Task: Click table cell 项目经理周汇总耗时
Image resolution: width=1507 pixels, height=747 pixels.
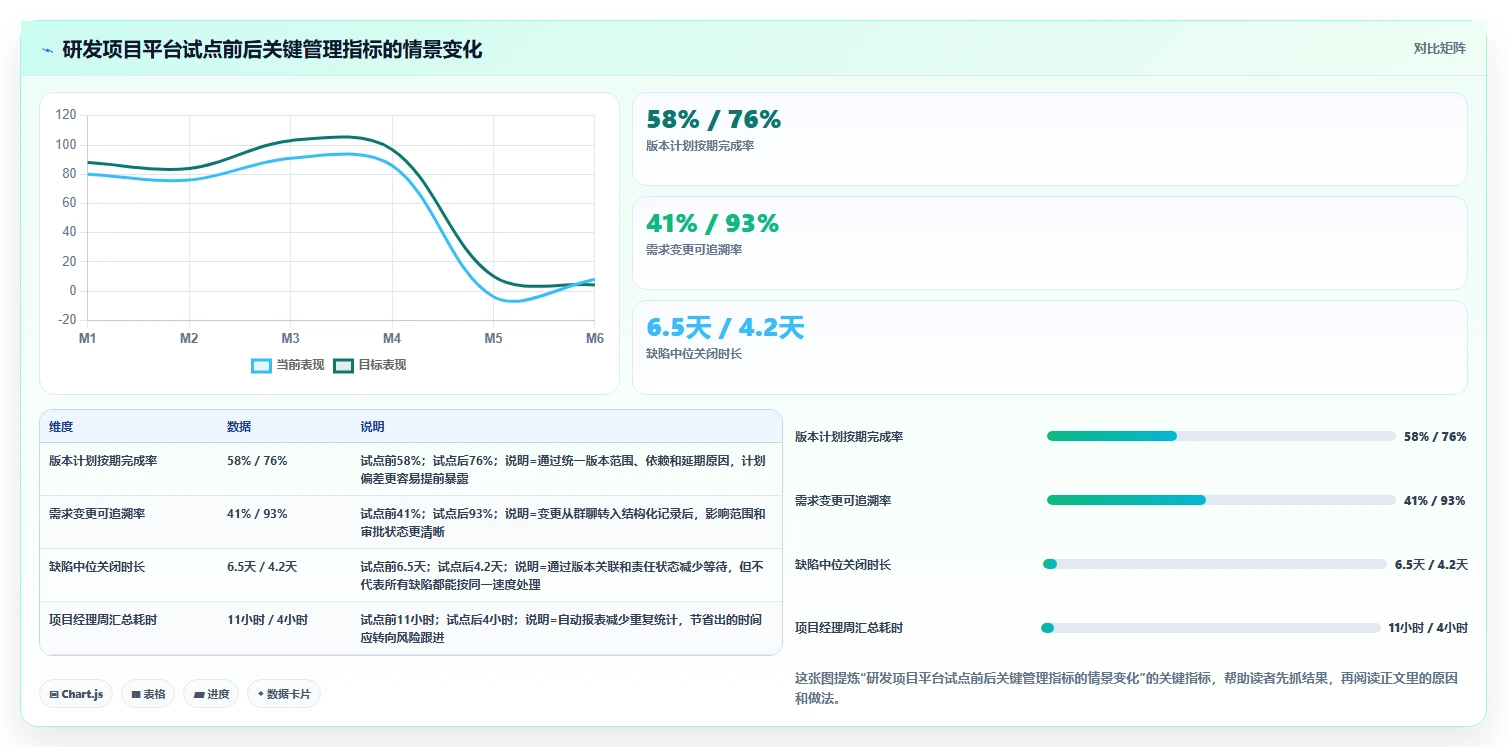Action: [102, 620]
